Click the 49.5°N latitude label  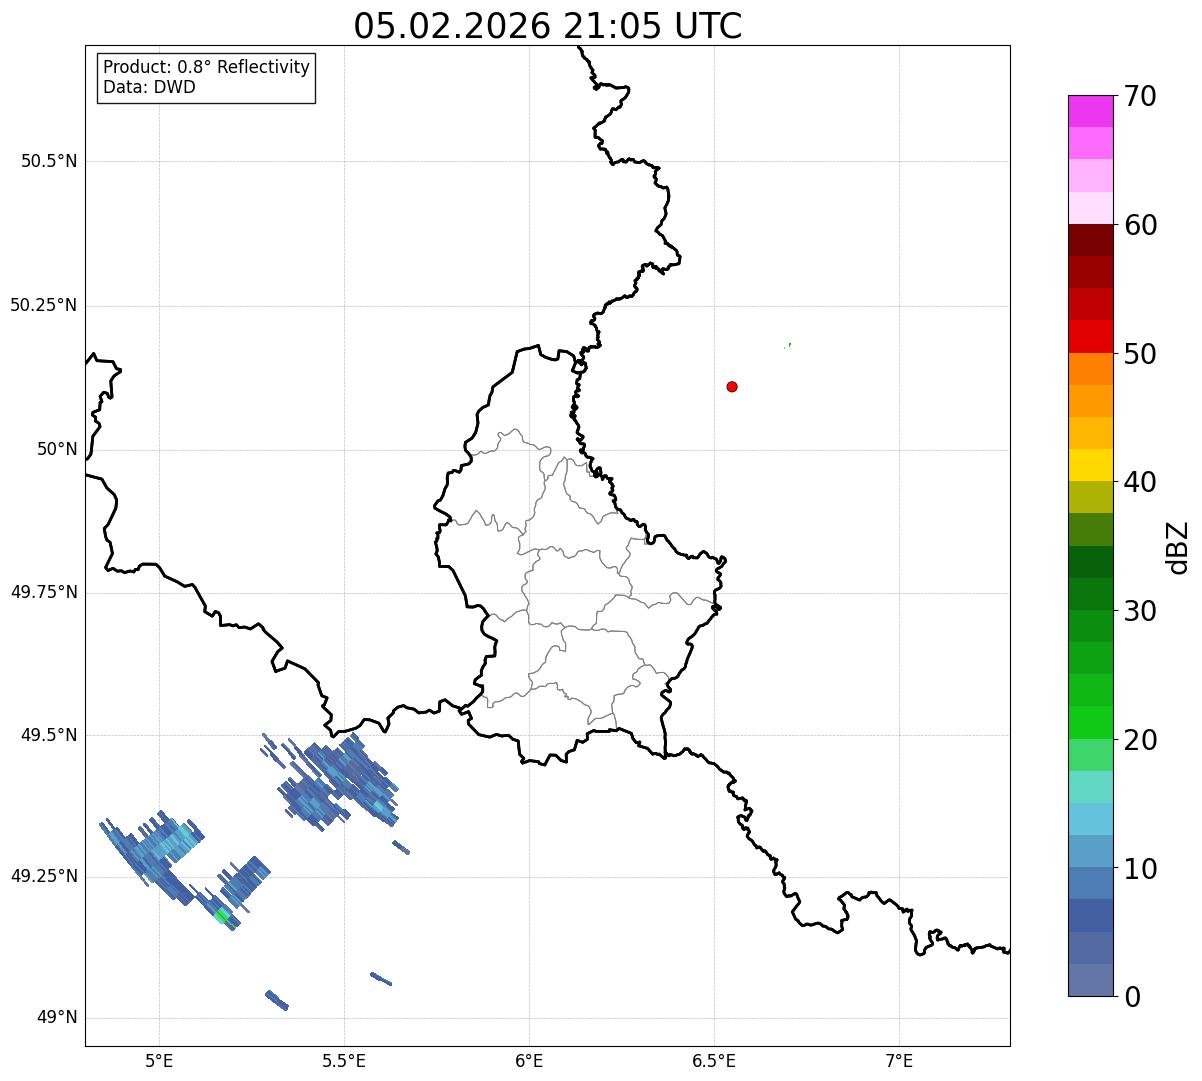pyautogui.click(x=49, y=735)
